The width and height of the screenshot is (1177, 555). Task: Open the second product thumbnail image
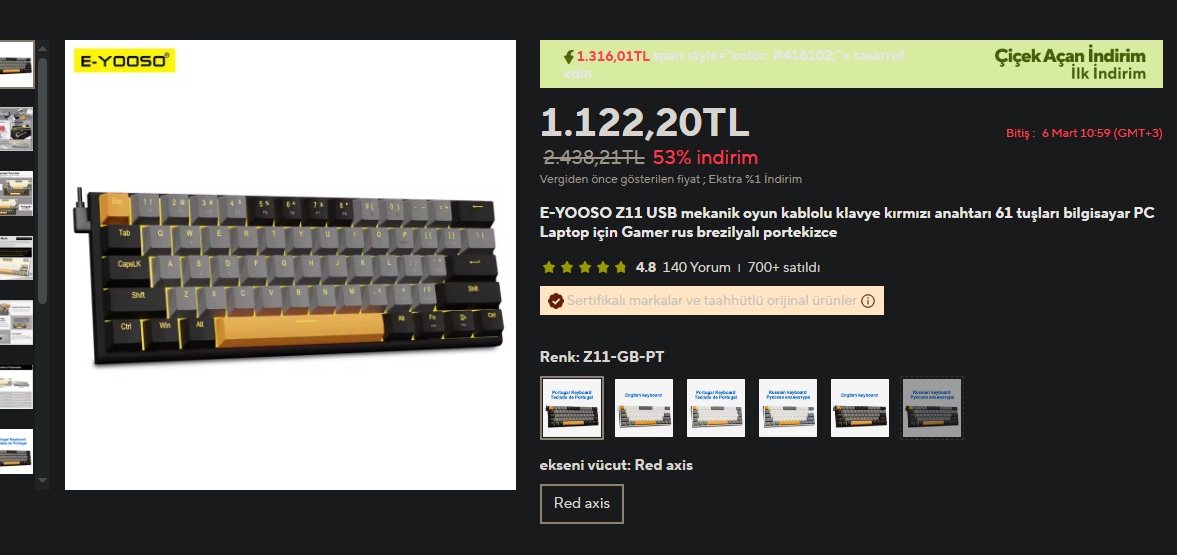pyautogui.click(x=17, y=129)
